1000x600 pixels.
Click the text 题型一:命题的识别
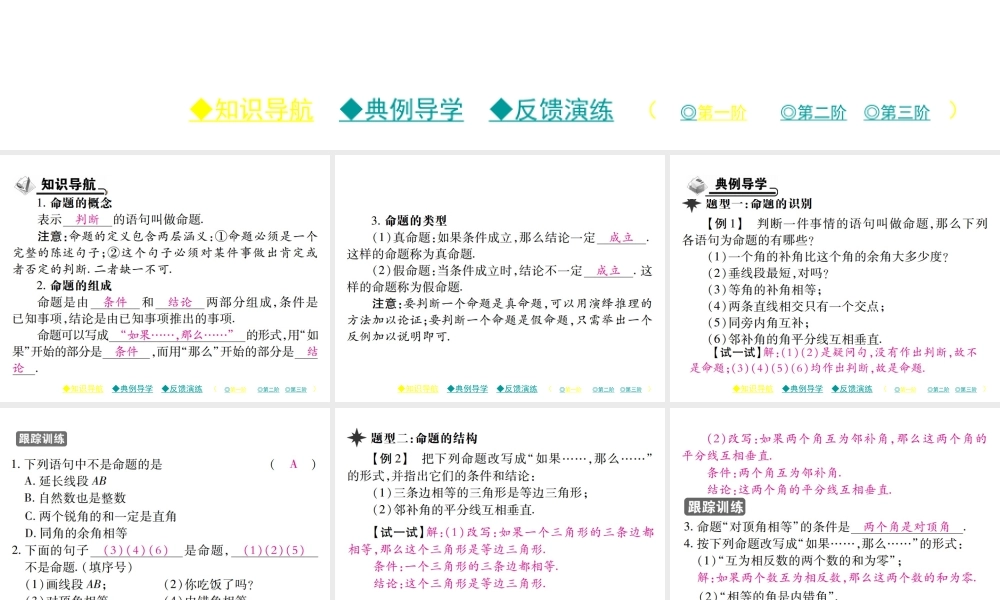(759, 204)
